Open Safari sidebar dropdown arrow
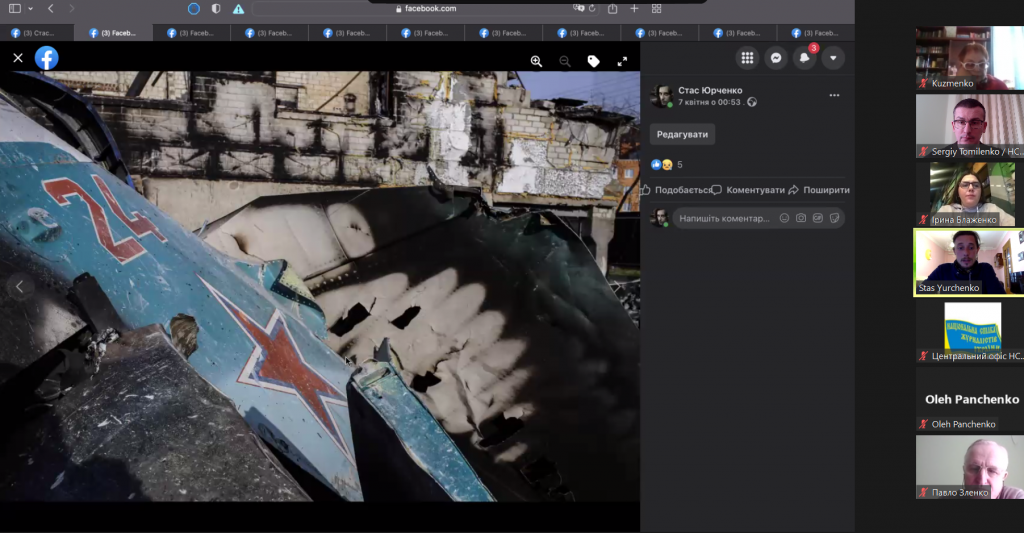 [x=30, y=8]
